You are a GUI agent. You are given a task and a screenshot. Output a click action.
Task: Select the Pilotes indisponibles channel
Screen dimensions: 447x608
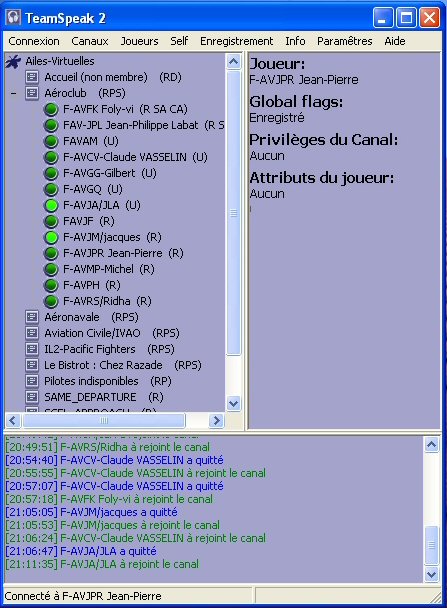[x=91, y=381]
